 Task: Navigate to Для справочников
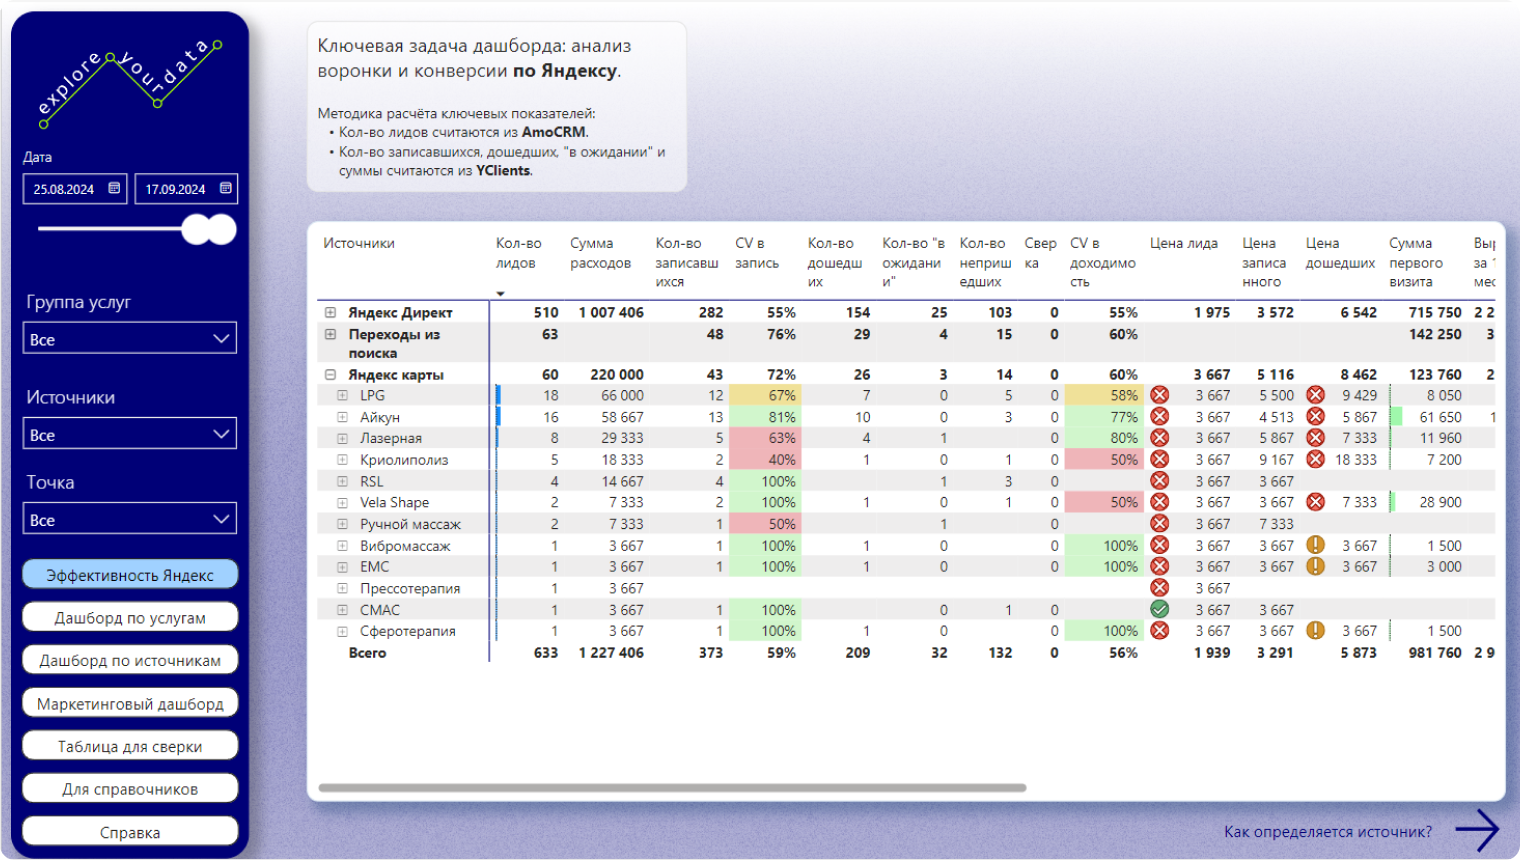tap(130, 789)
